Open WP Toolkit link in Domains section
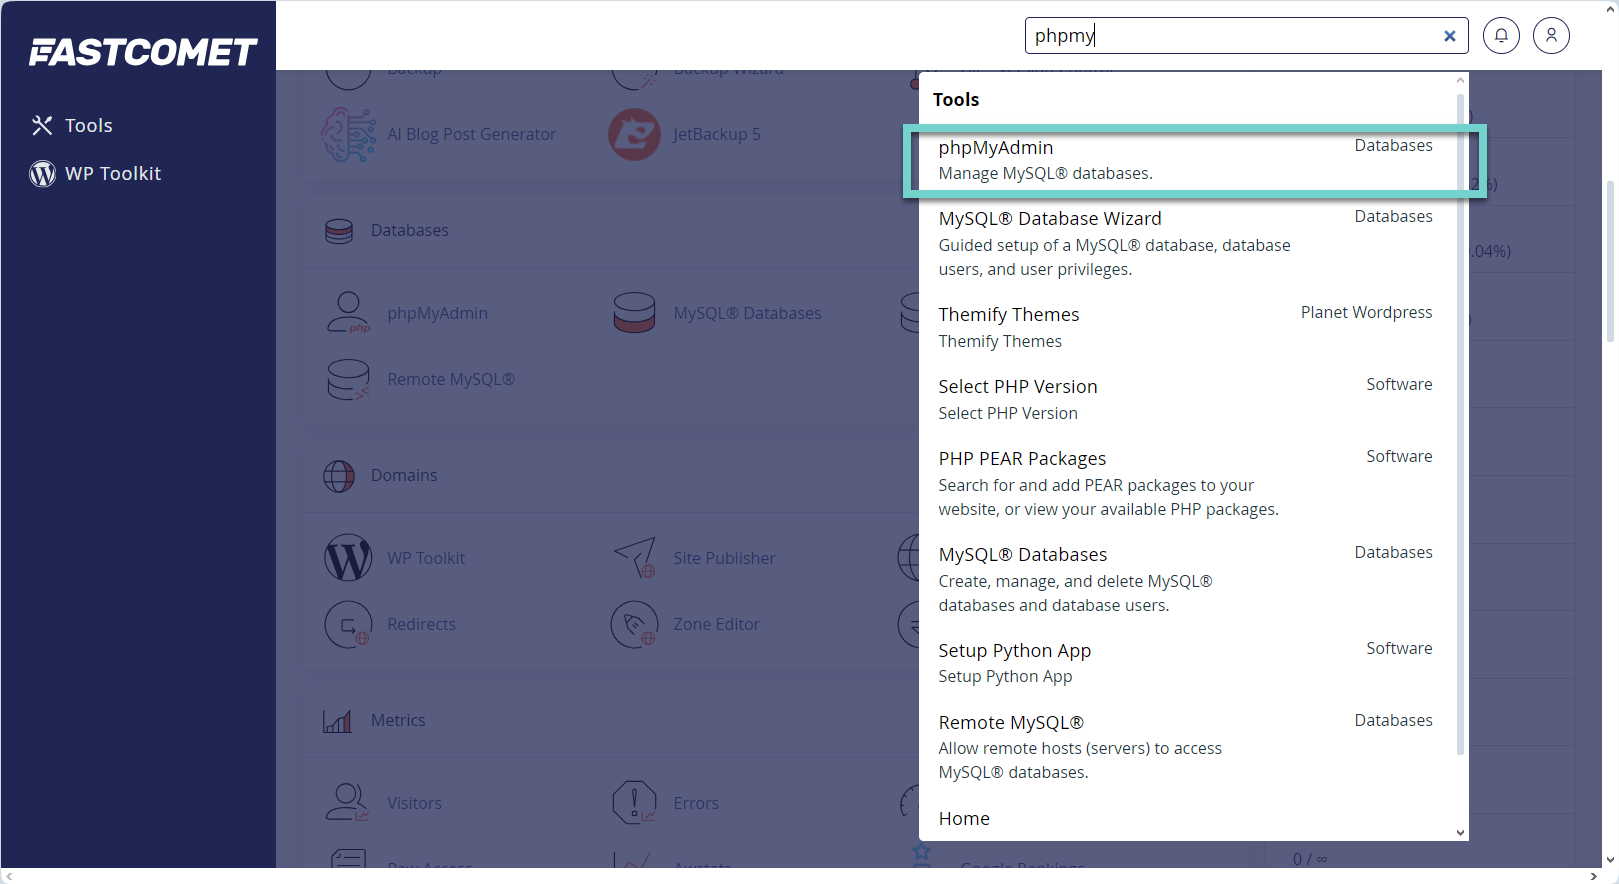 tap(426, 558)
